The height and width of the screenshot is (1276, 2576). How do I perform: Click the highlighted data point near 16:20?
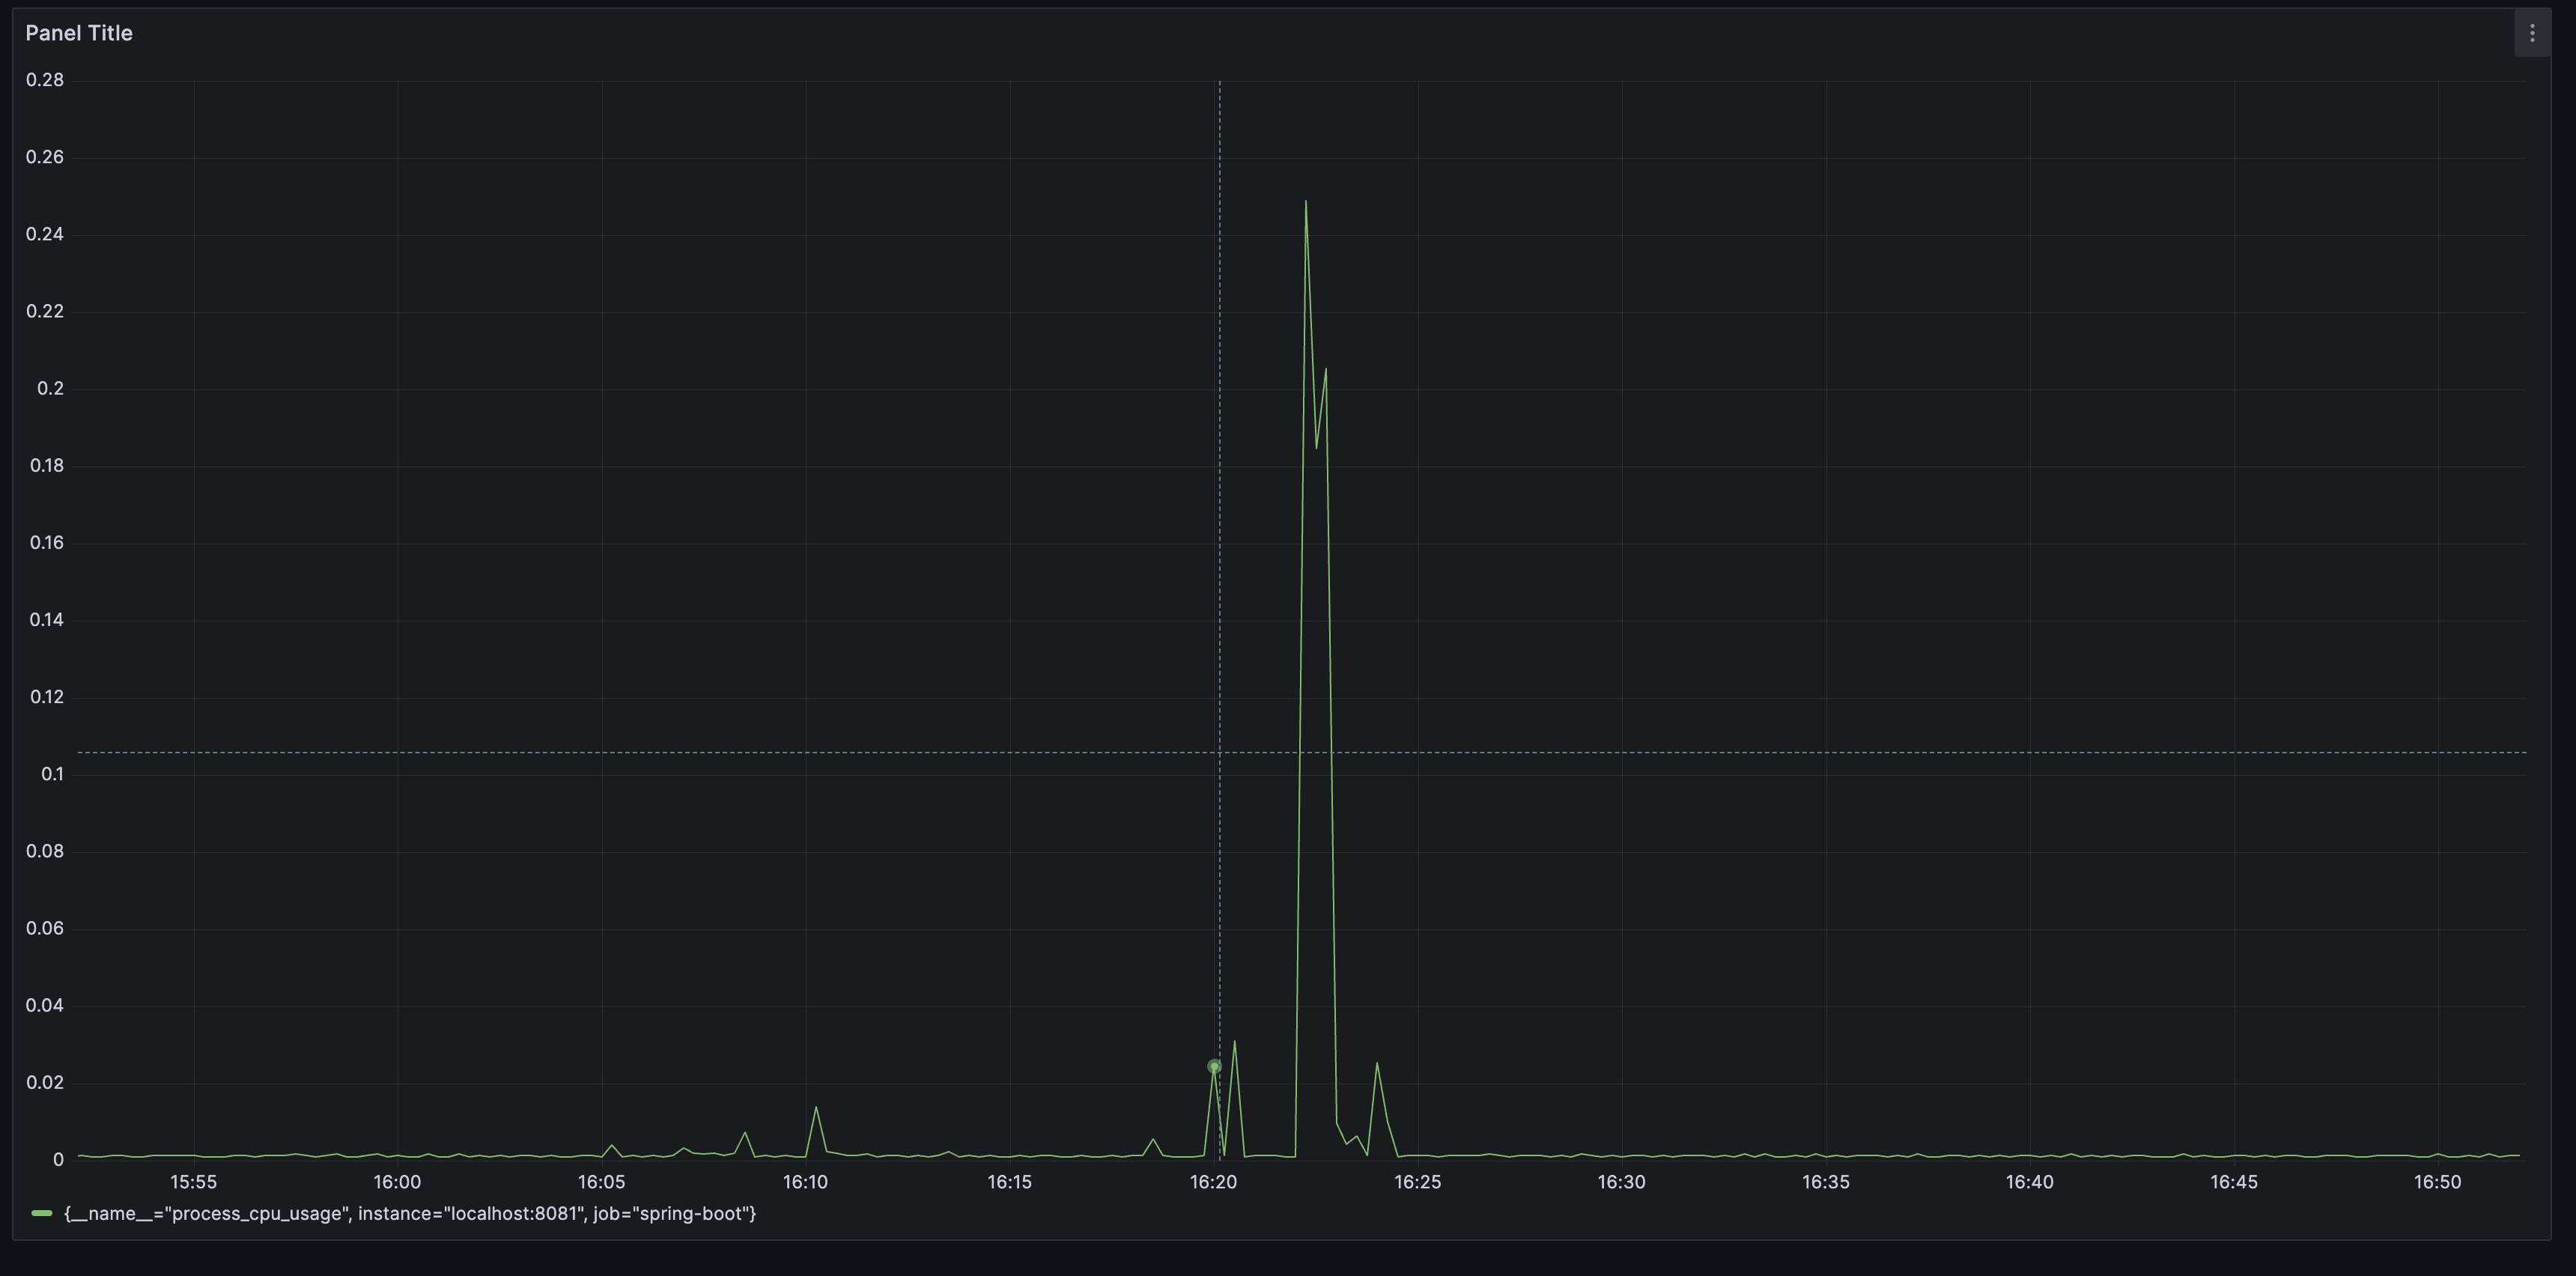[1214, 1067]
